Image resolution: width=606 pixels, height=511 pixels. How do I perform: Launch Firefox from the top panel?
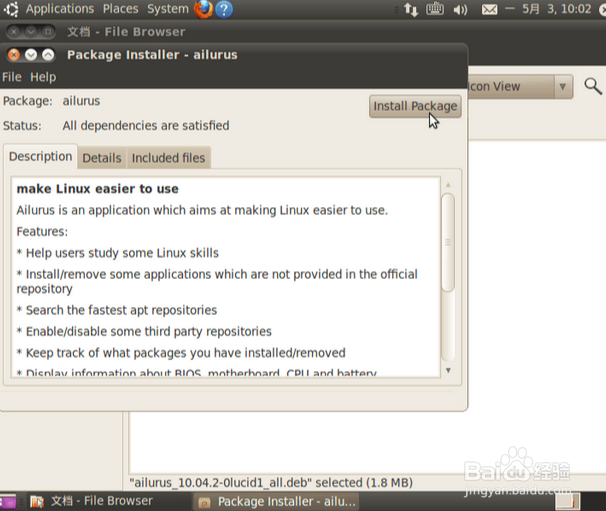203,9
